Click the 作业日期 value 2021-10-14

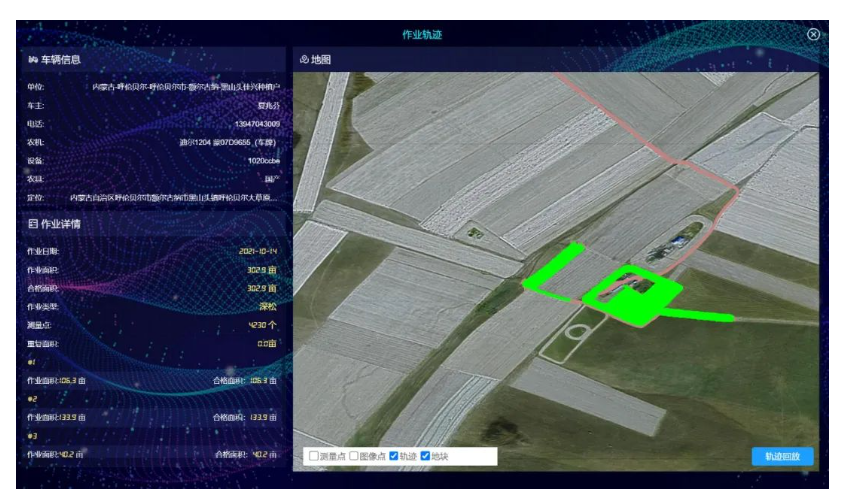pyautogui.click(x=257, y=251)
